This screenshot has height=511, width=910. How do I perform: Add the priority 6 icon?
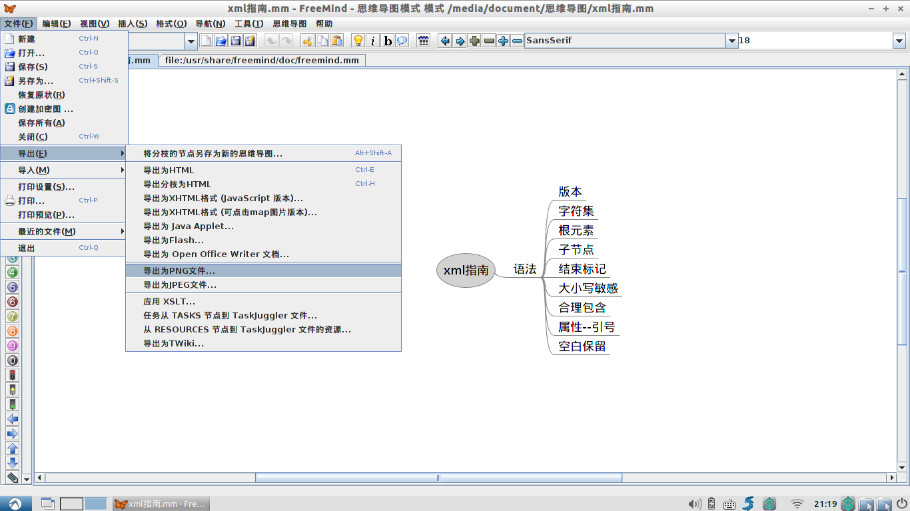12,301
